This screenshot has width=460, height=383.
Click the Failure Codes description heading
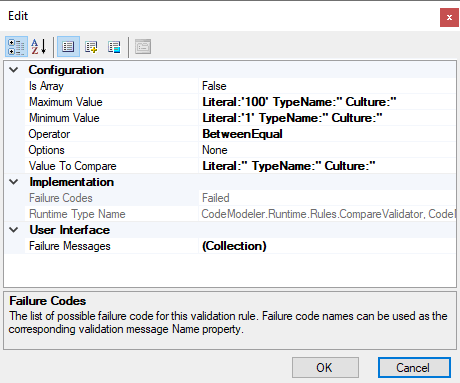tap(48, 301)
